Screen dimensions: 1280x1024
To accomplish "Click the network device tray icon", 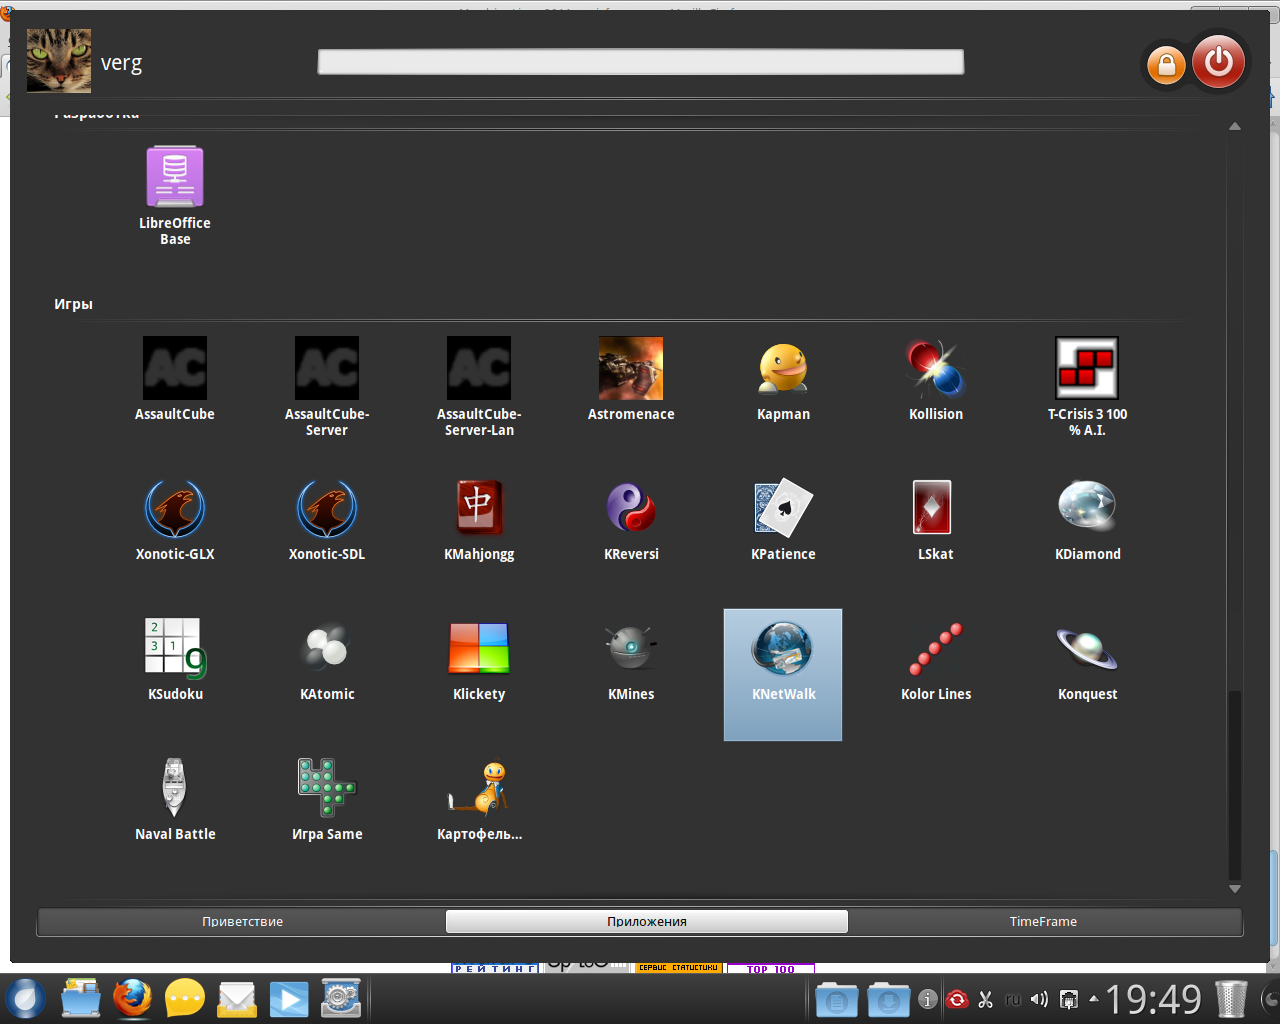I will click(x=1068, y=999).
